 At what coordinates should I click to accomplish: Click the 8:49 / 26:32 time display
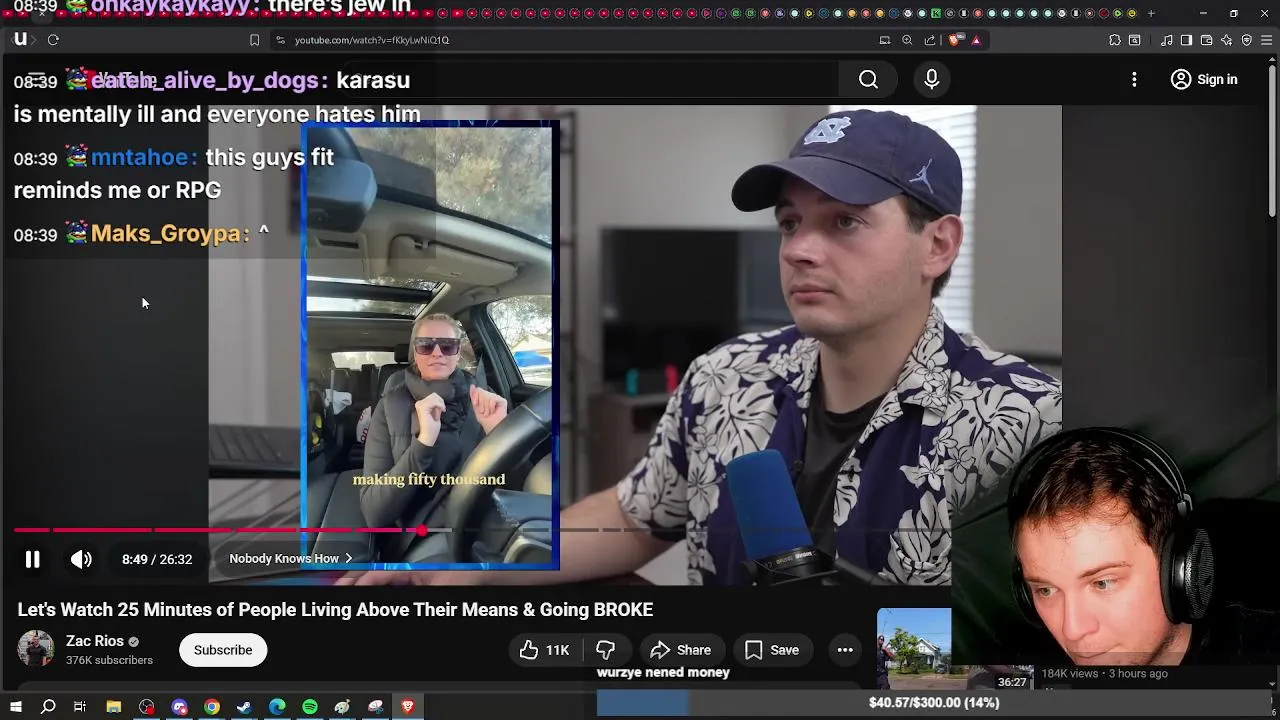click(157, 560)
